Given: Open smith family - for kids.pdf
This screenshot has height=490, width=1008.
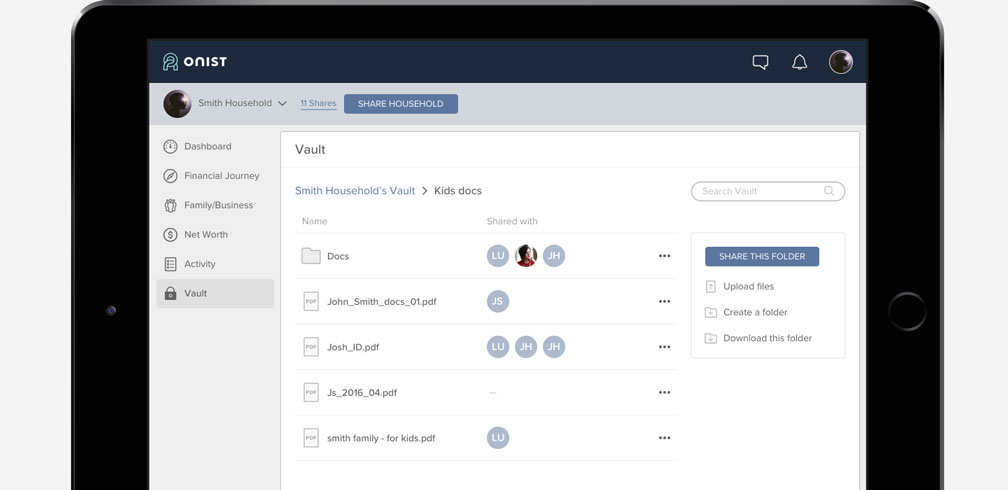Looking at the screenshot, I should (381, 439).
